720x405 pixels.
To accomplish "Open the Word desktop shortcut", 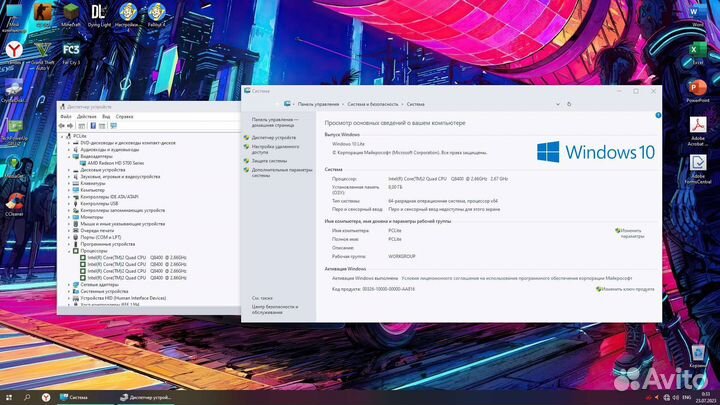I will pos(698,14).
